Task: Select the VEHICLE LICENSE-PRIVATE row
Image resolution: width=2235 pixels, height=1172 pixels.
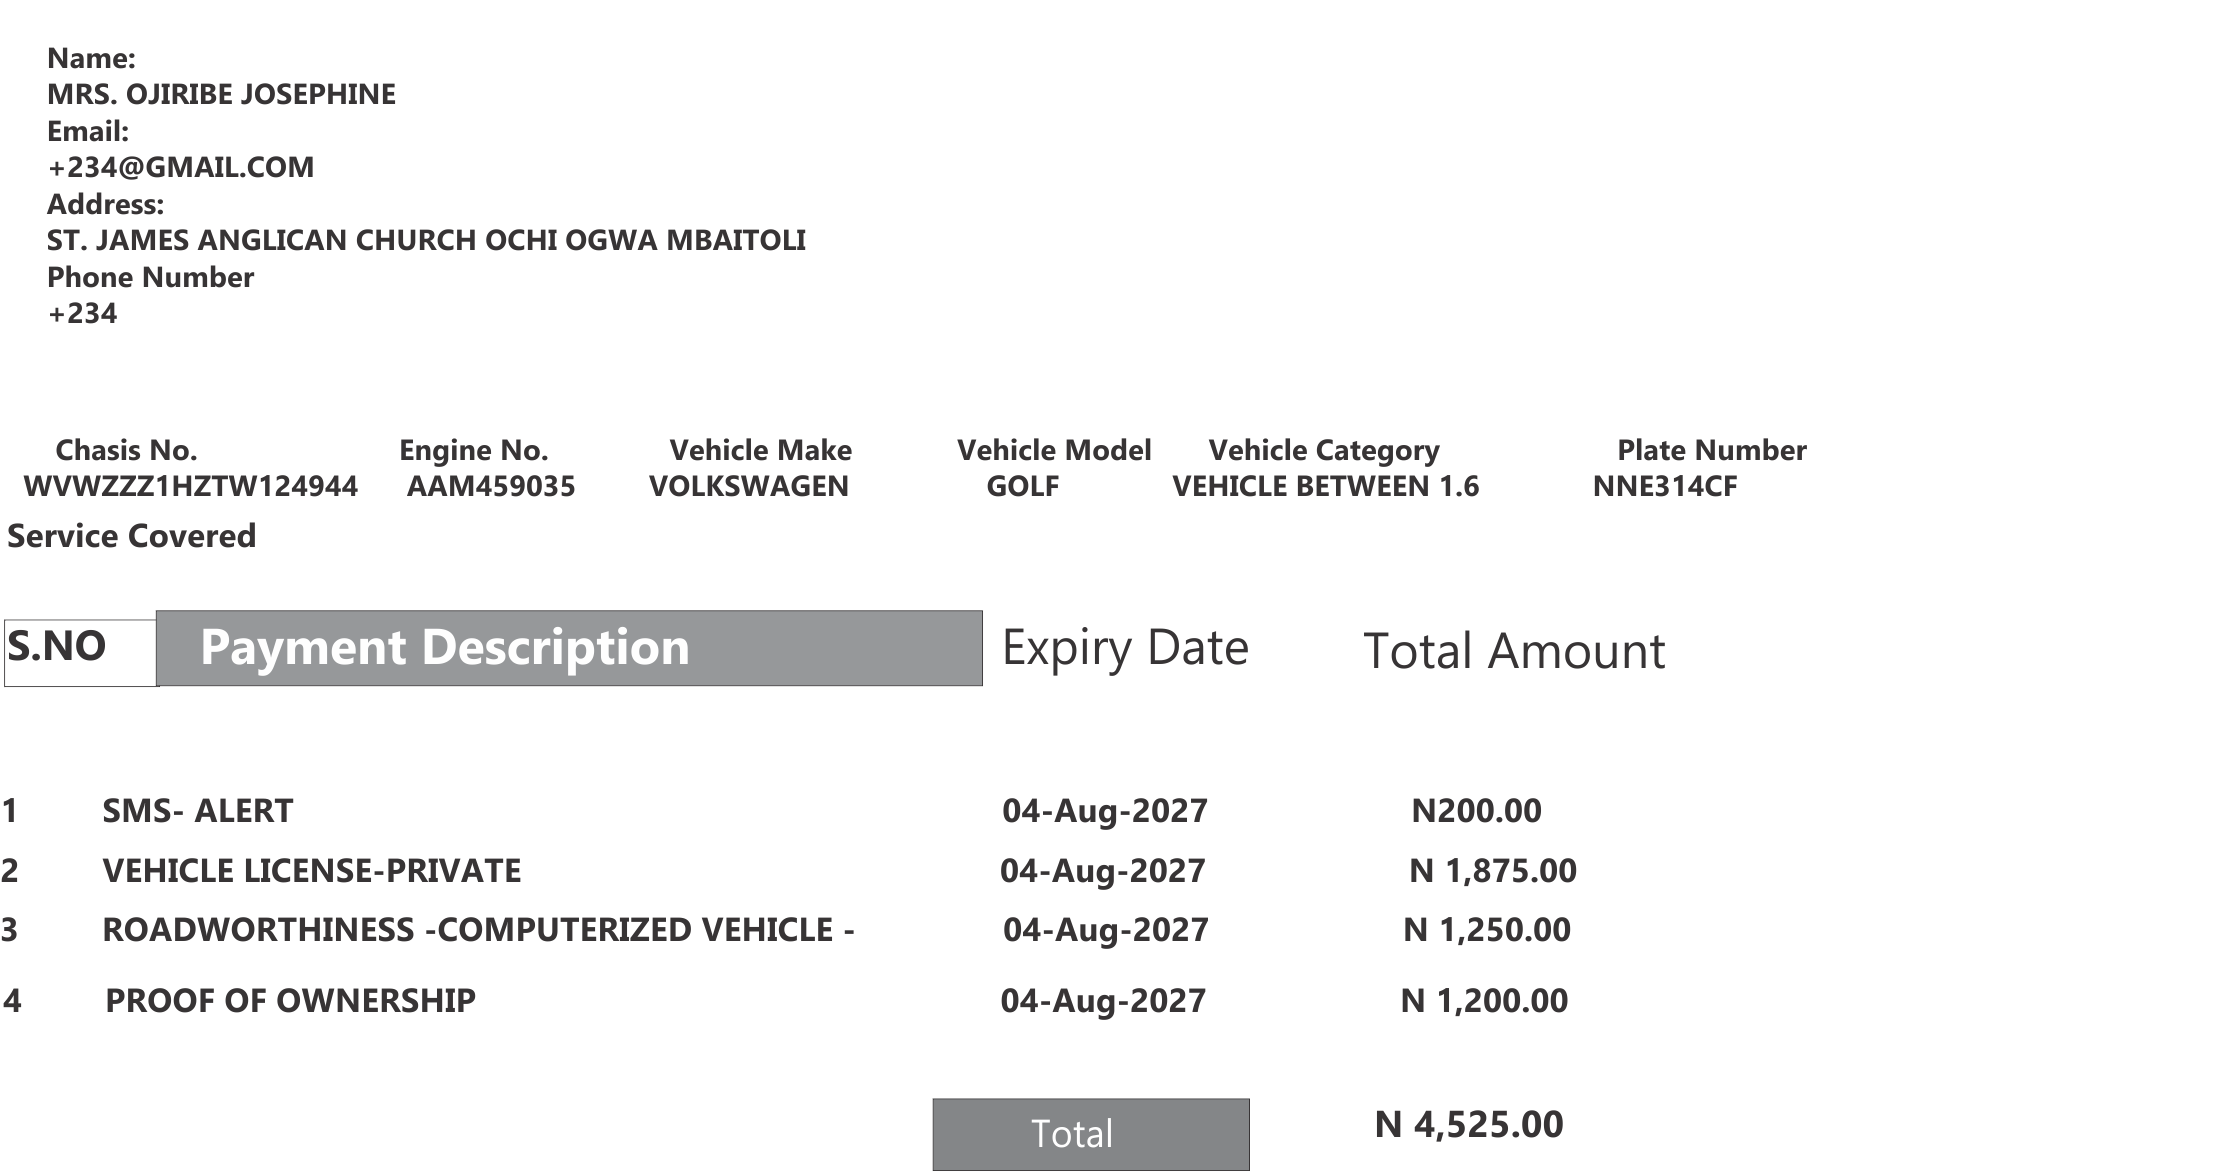Action: click(788, 870)
